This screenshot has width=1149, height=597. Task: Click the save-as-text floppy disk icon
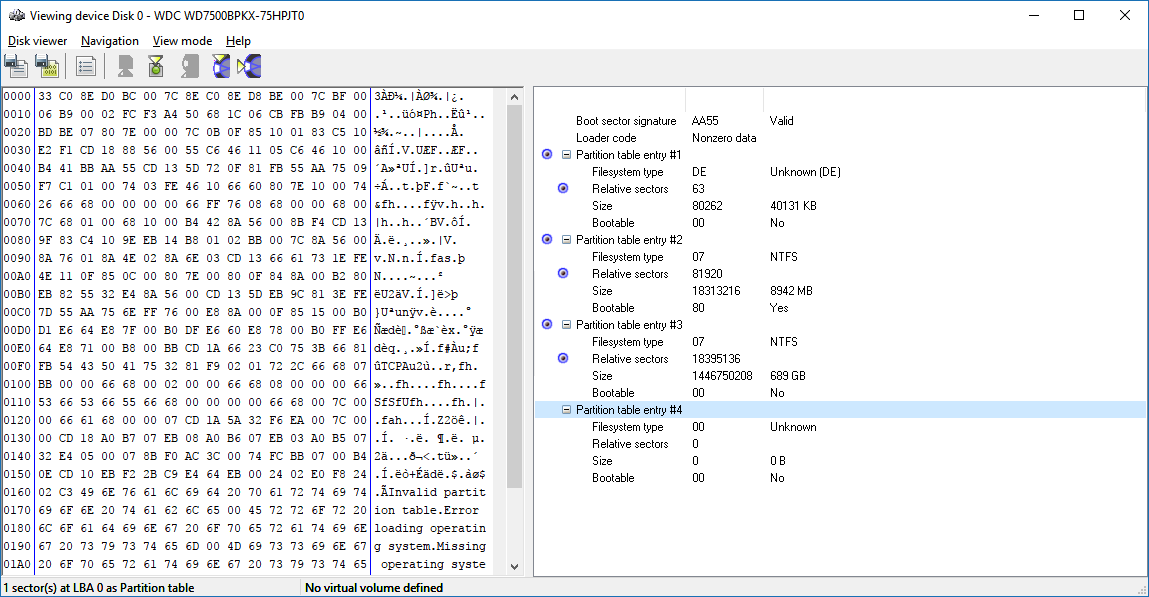(x=16, y=66)
